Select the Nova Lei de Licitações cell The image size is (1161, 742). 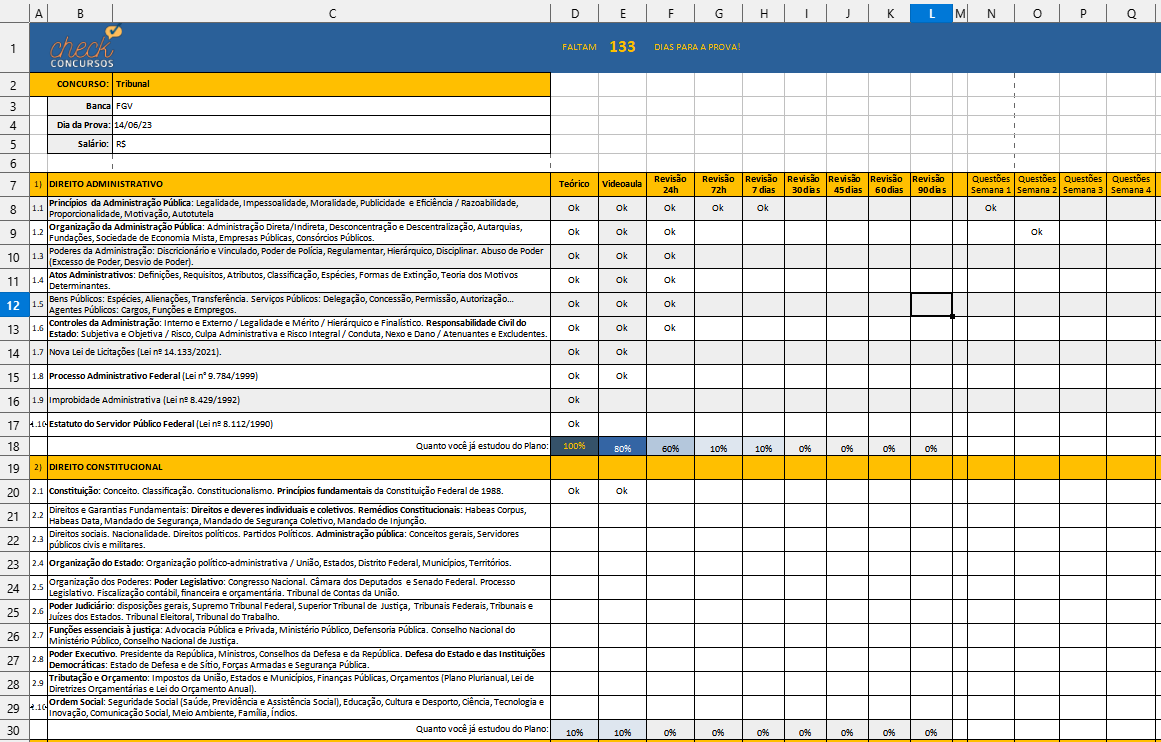coord(298,352)
